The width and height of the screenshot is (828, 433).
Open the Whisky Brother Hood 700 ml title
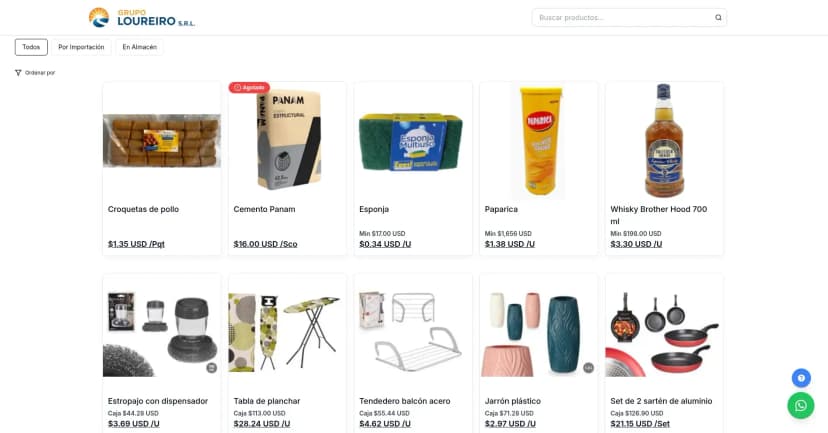[x=658, y=215]
